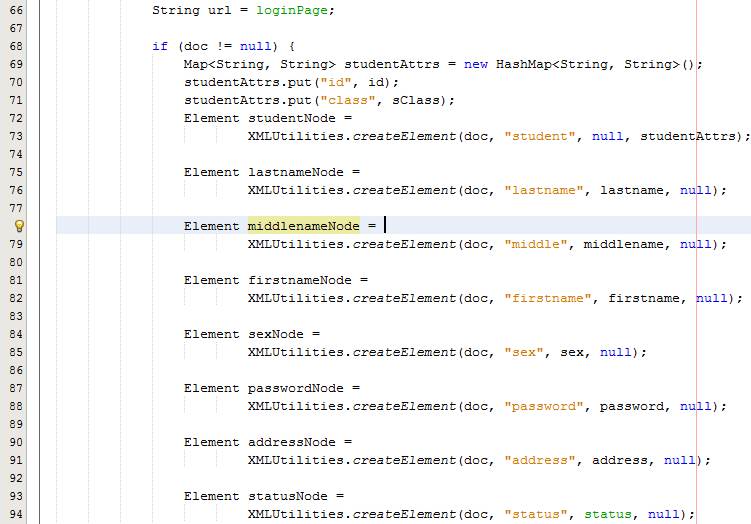Click the HashMap type on line 69
Image resolution: width=751 pixels, height=524 pixels.
pyautogui.click(x=523, y=64)
